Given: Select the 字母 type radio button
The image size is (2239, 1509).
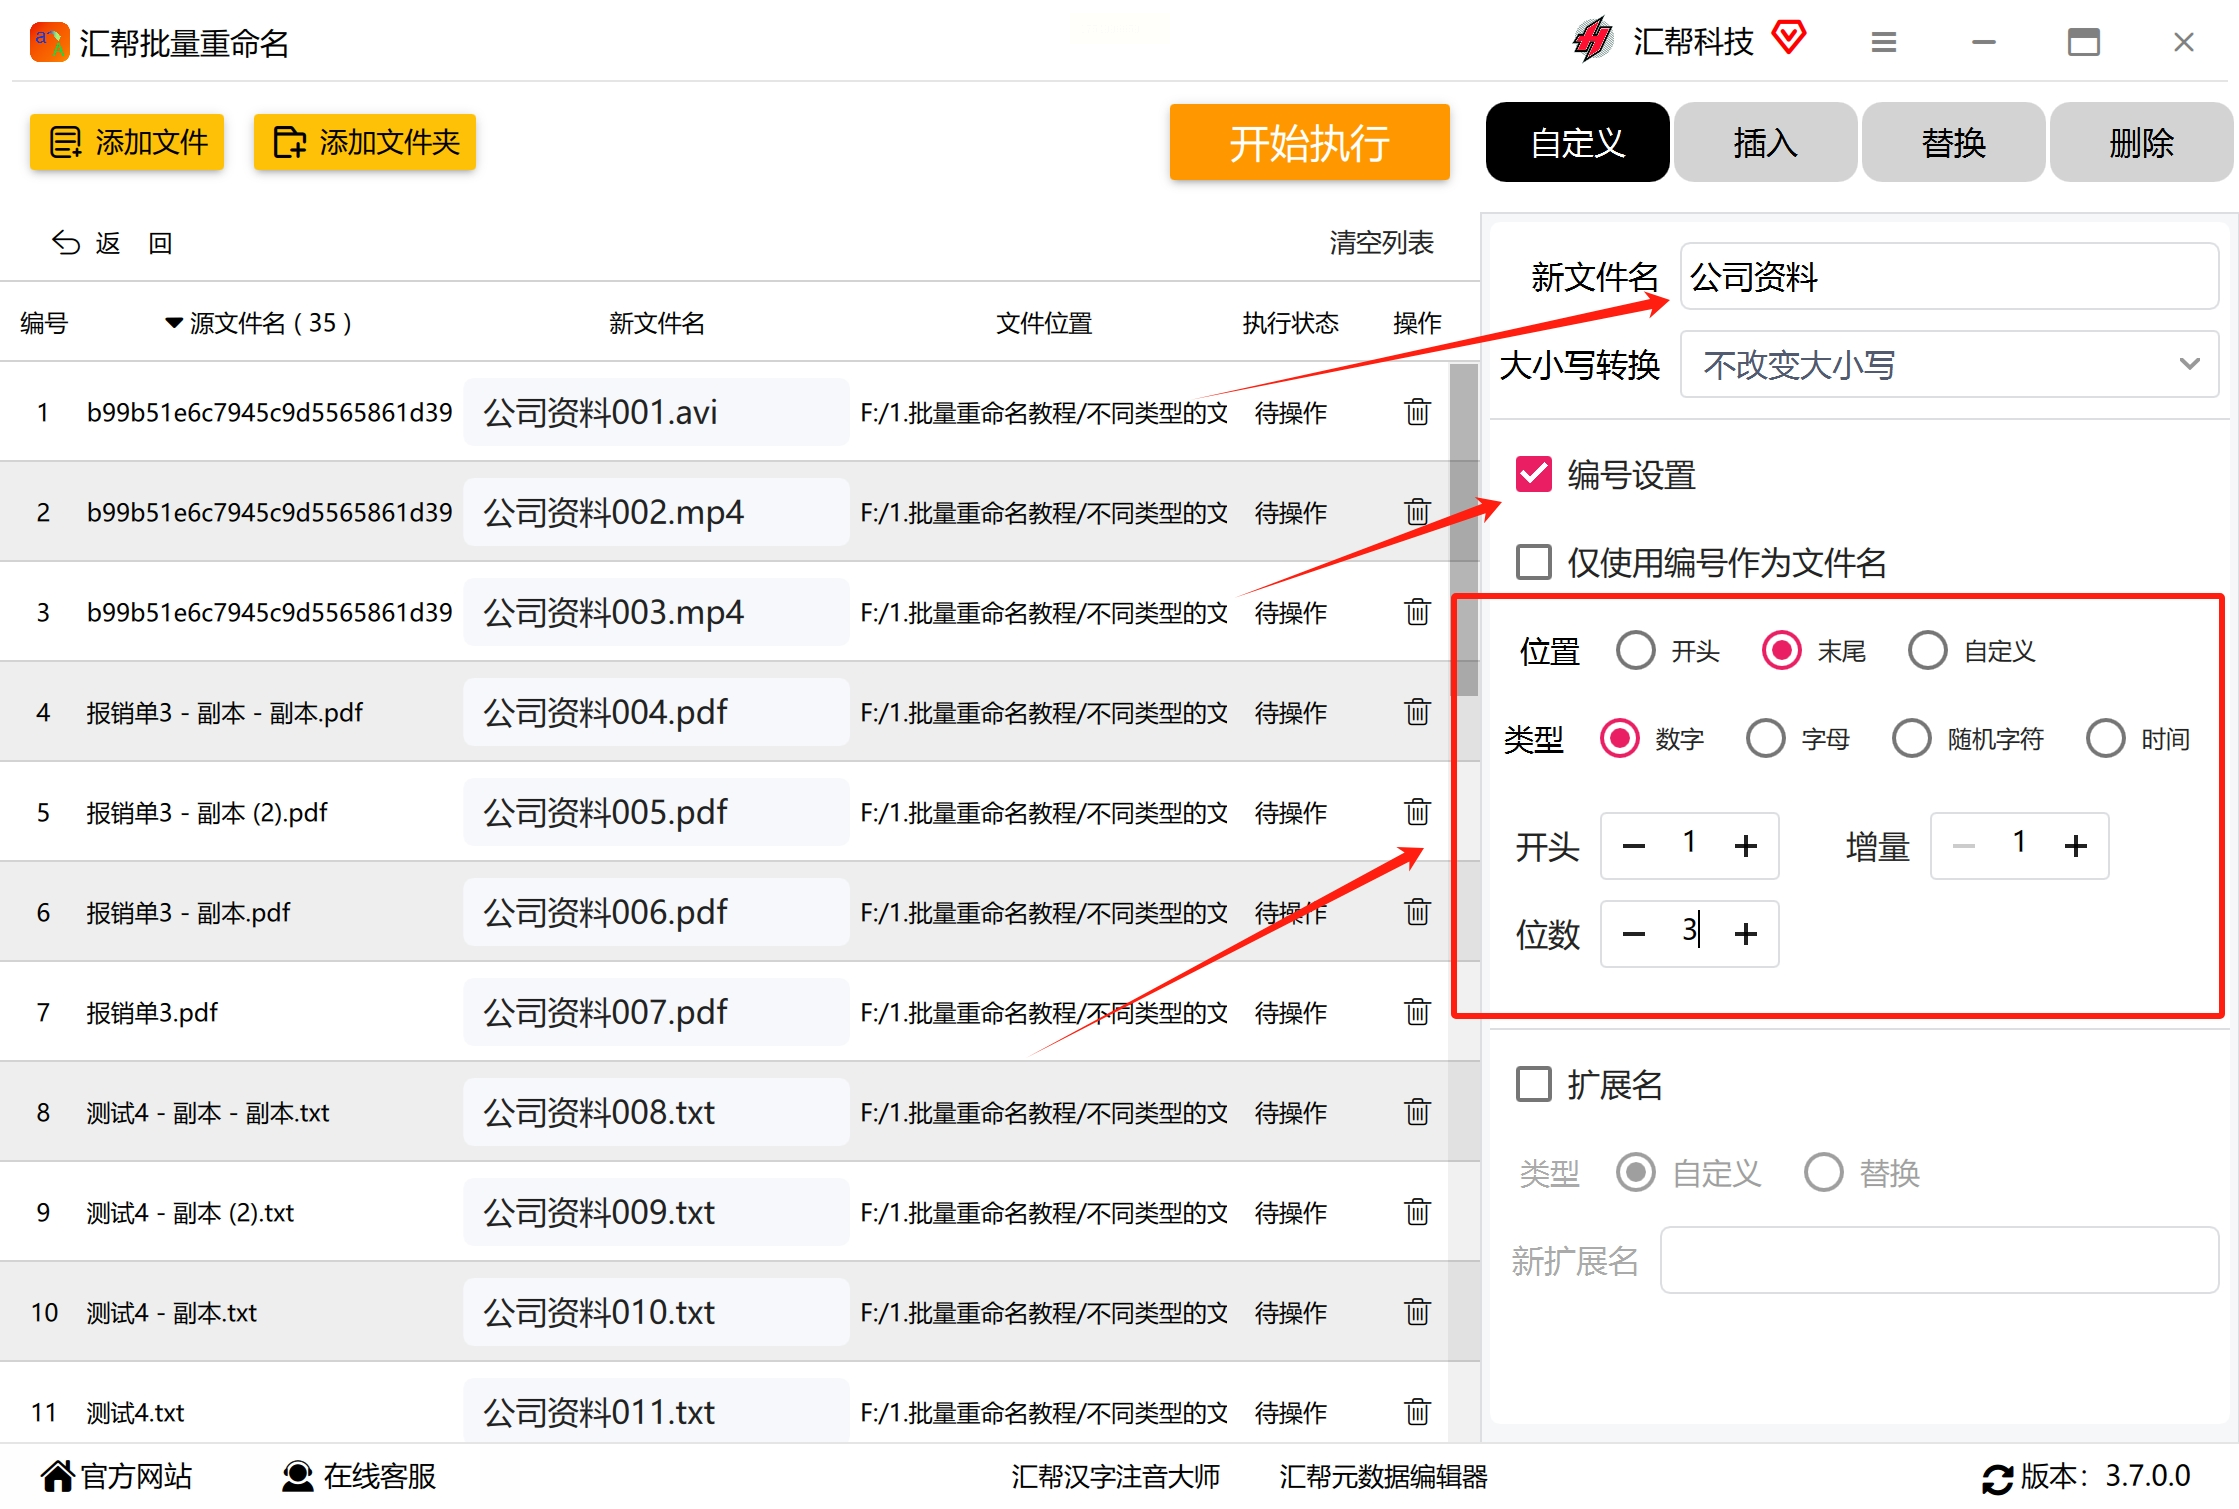Looking at the screenshot, I should [1766, 739].
